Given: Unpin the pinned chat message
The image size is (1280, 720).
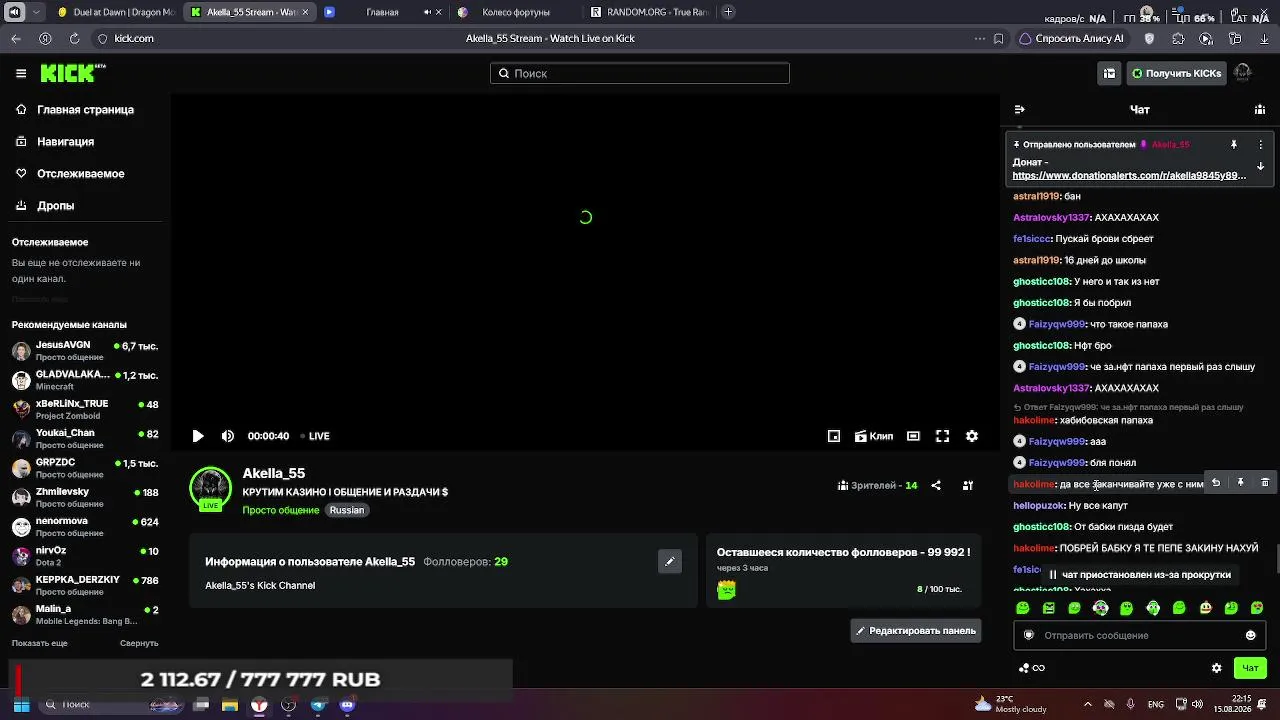Looking at the screenshot, I should click(x=1234, y=144).
